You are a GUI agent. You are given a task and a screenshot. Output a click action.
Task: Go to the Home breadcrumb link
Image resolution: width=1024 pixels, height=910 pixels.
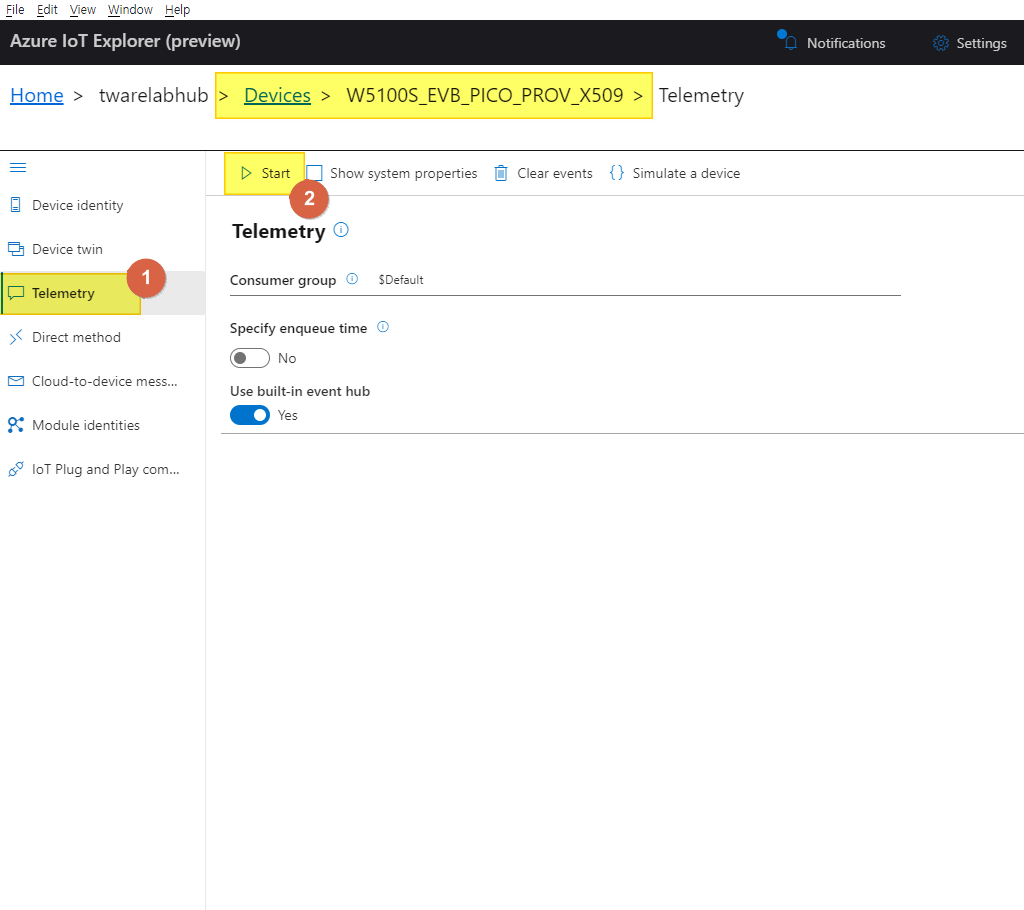coord(37,95)
